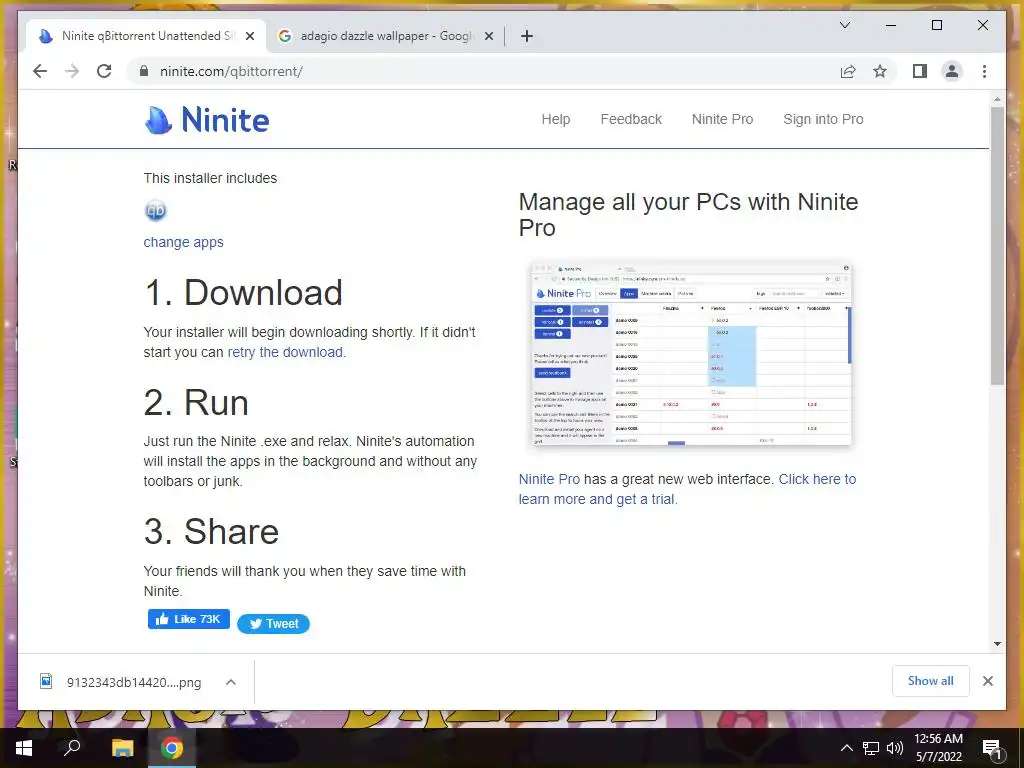This screenshot has height=768, width=1024.
Task: Open the Windows Start menu
Action: click(x=24, y=748)
